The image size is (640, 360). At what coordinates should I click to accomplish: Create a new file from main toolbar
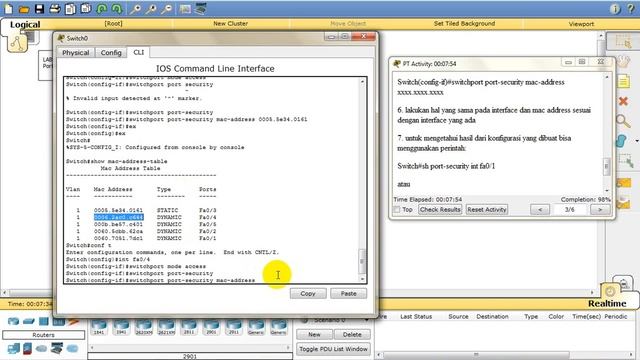(x=8, y=9)
